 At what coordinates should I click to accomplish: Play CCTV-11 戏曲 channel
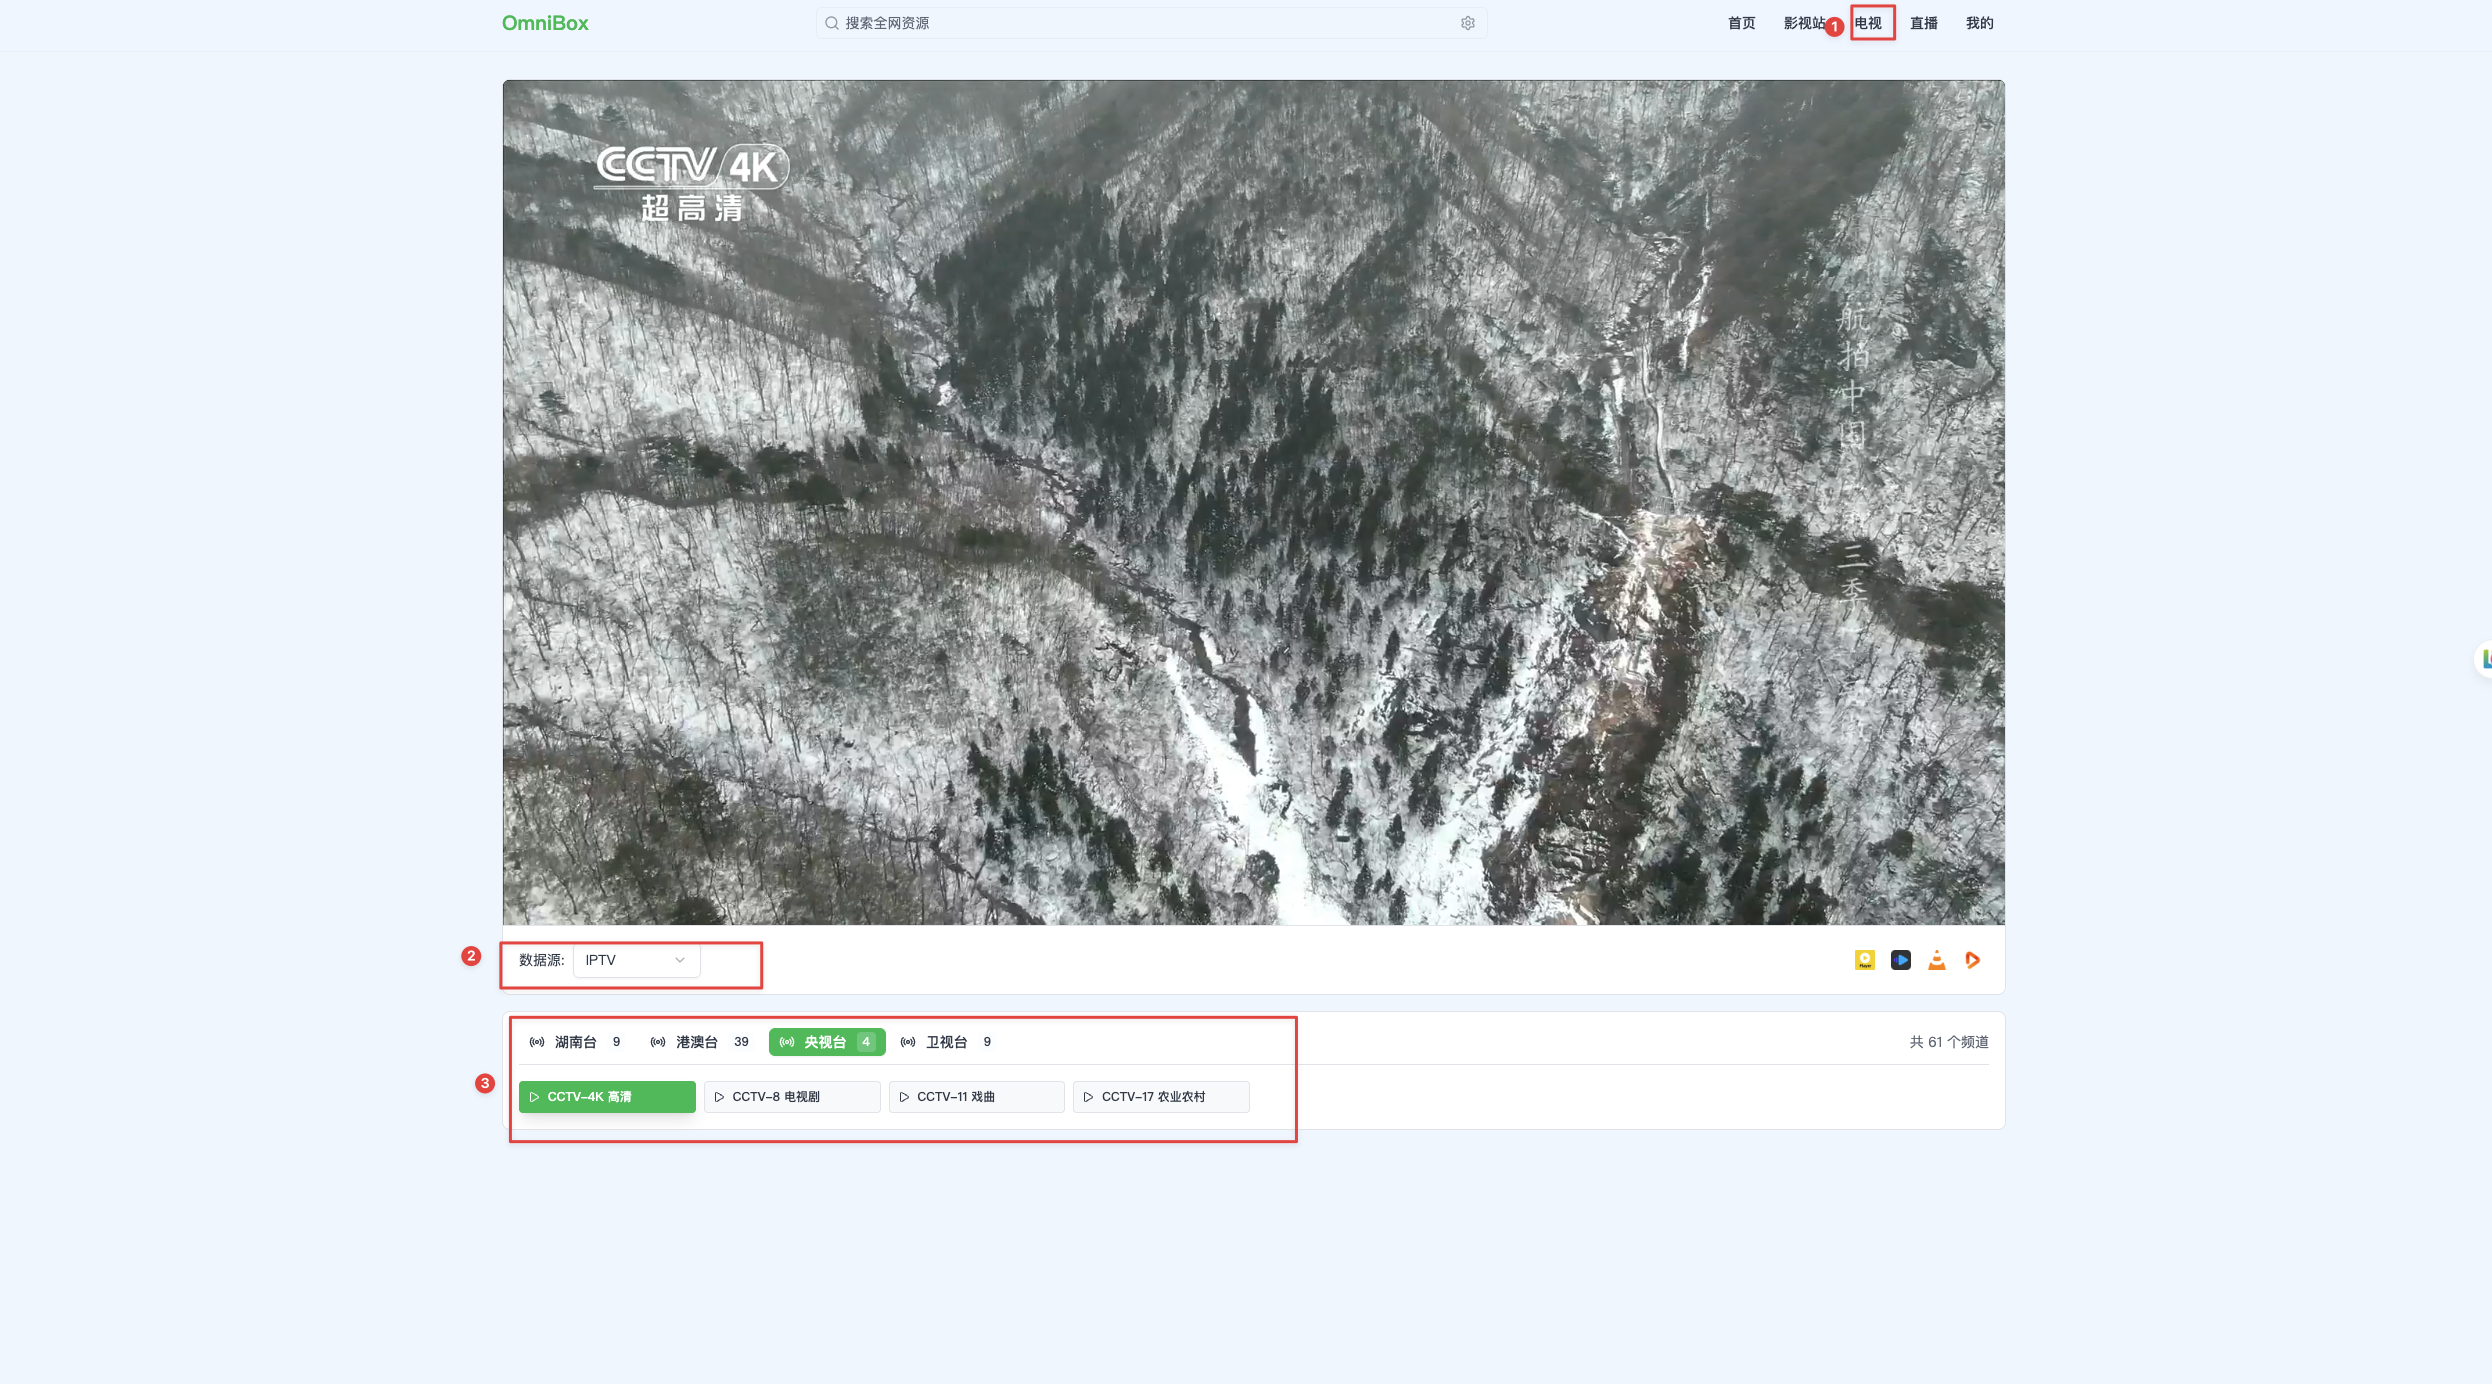pos(977,1097)
